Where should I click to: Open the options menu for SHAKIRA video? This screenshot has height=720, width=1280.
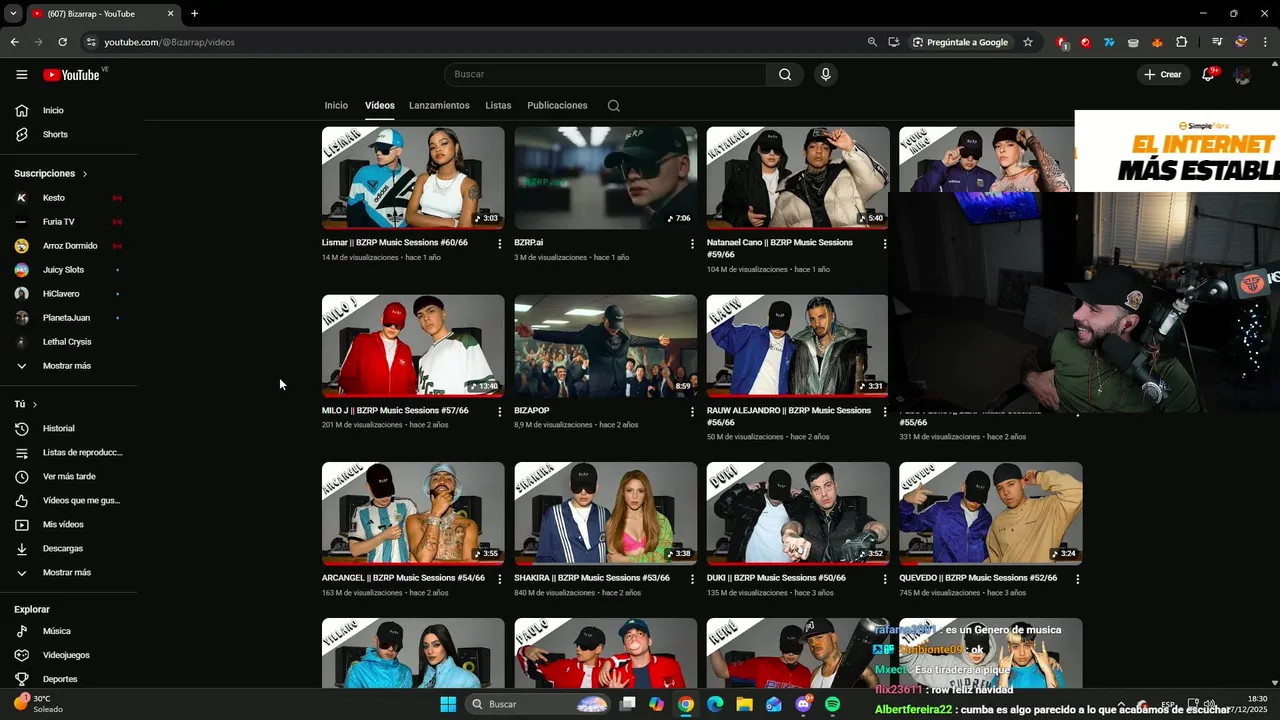coord(692,579)
